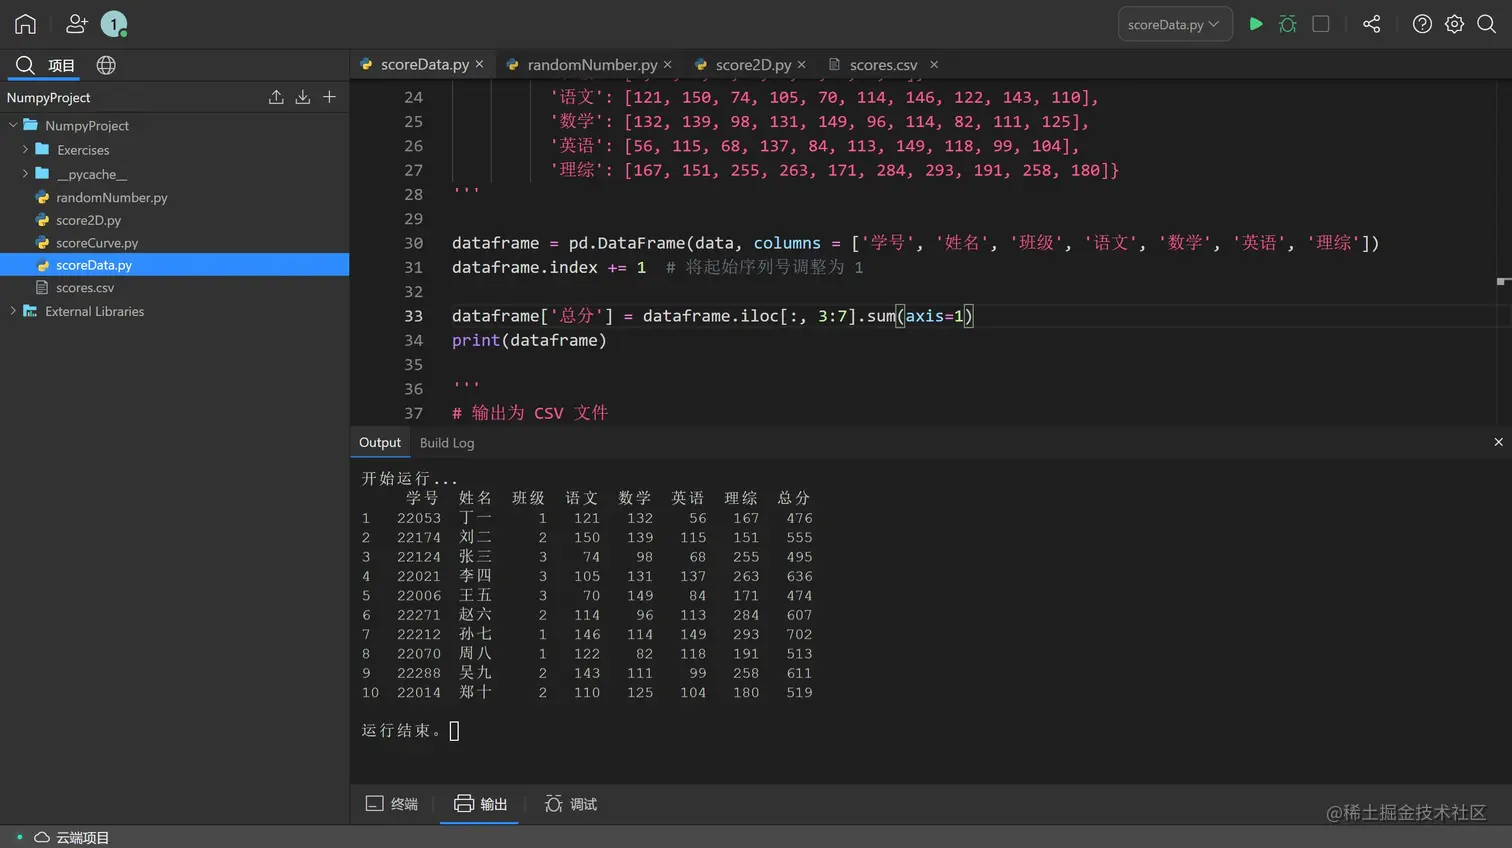Click the terminal icon beside 终端
Viewport: 1512px width, 848px height.
[x=374, y=803]
